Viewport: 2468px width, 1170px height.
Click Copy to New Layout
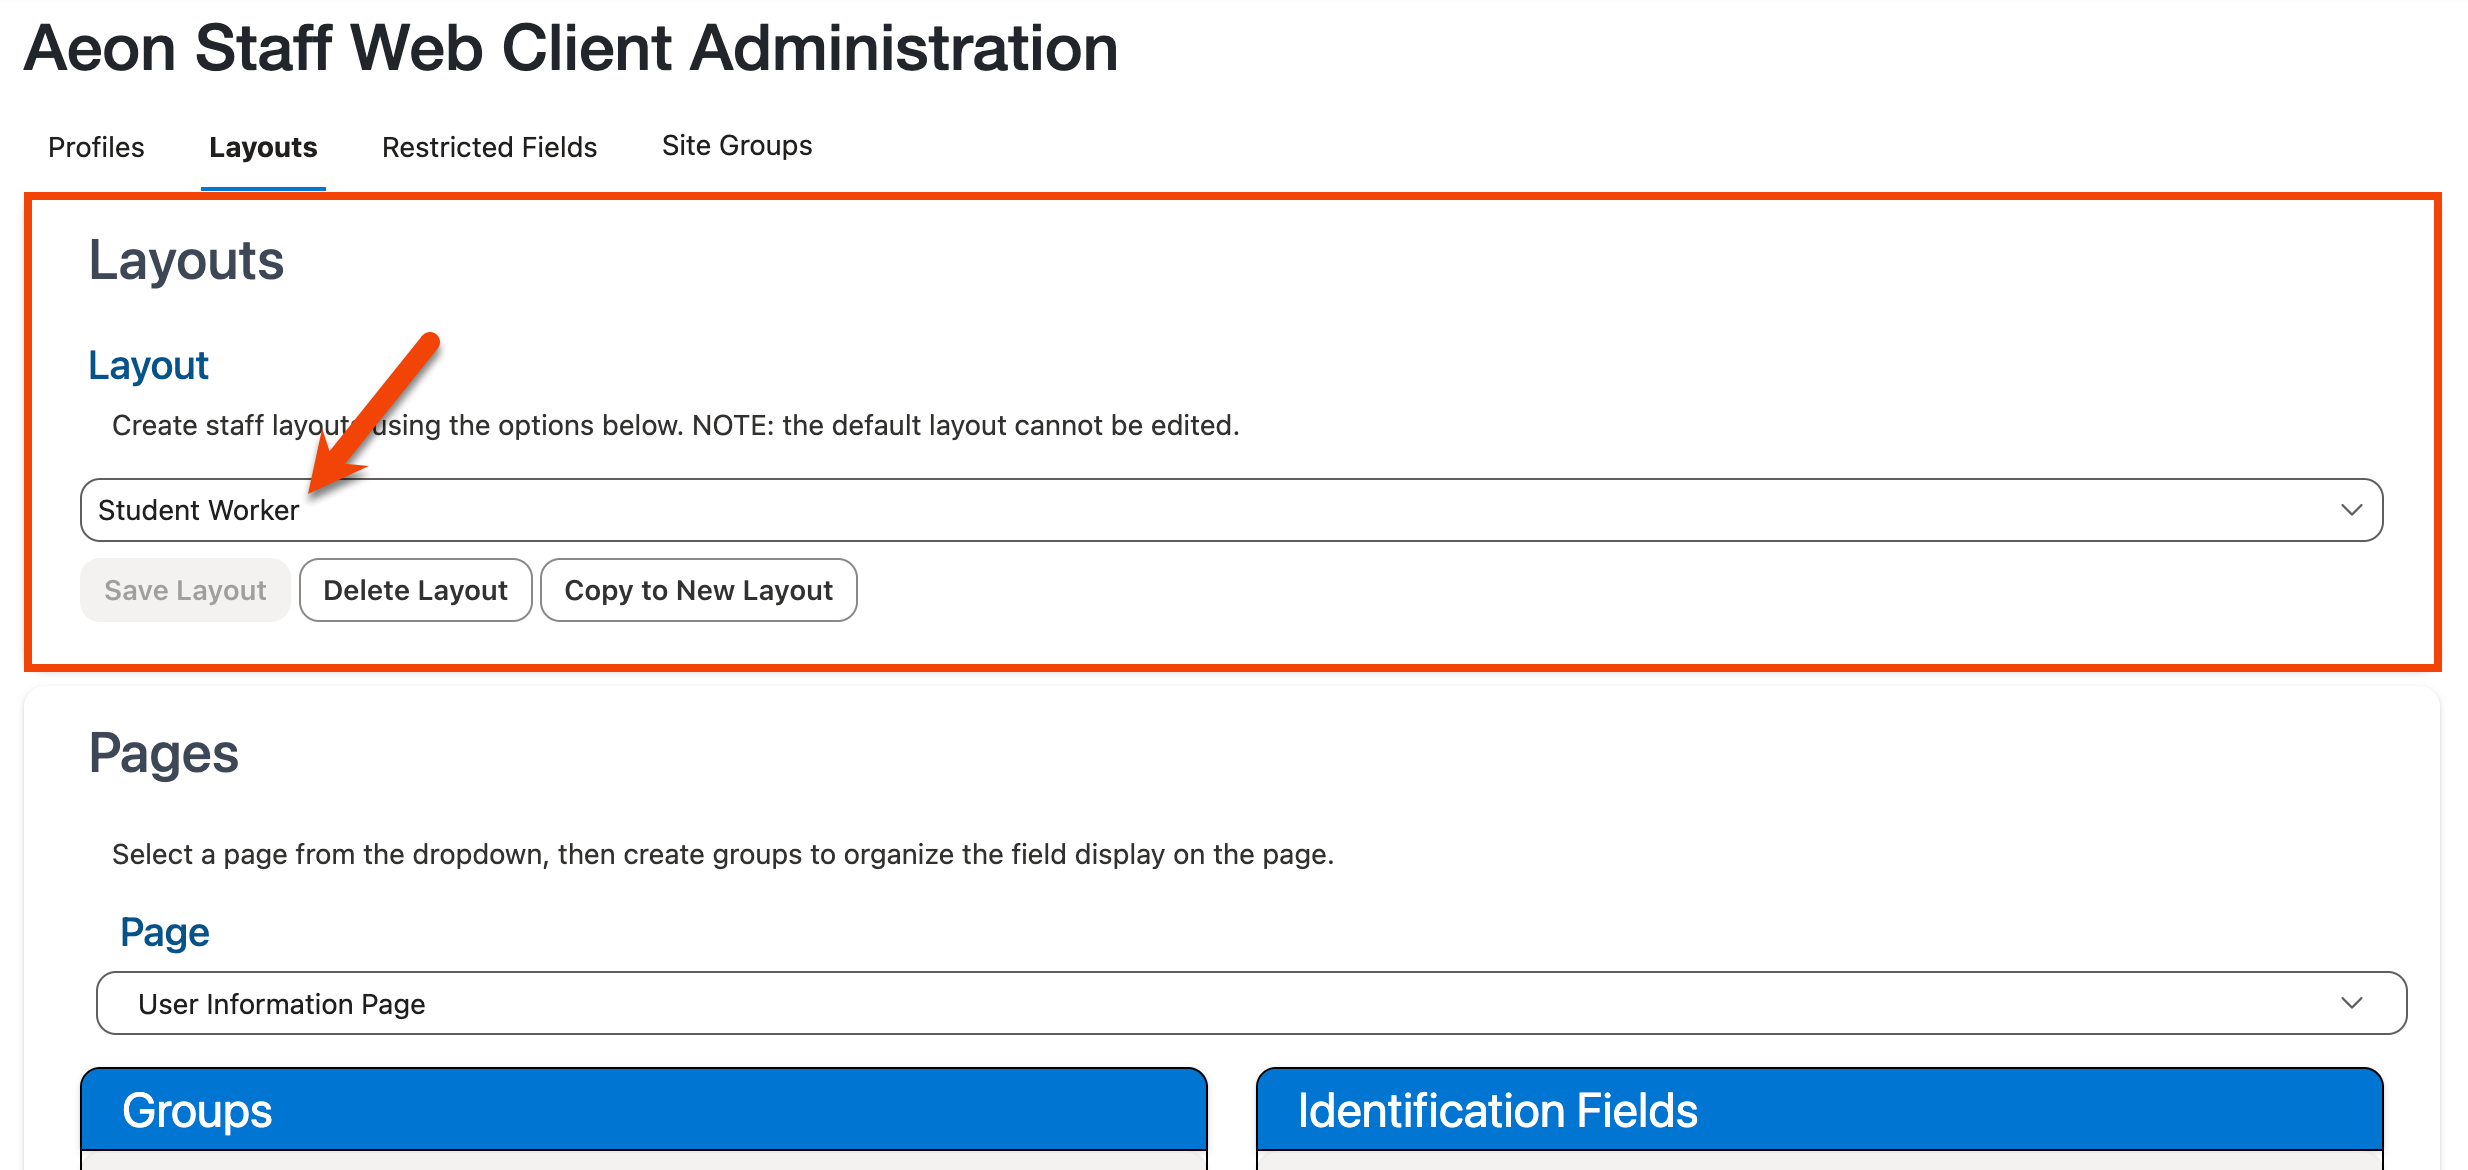[698, 590]
